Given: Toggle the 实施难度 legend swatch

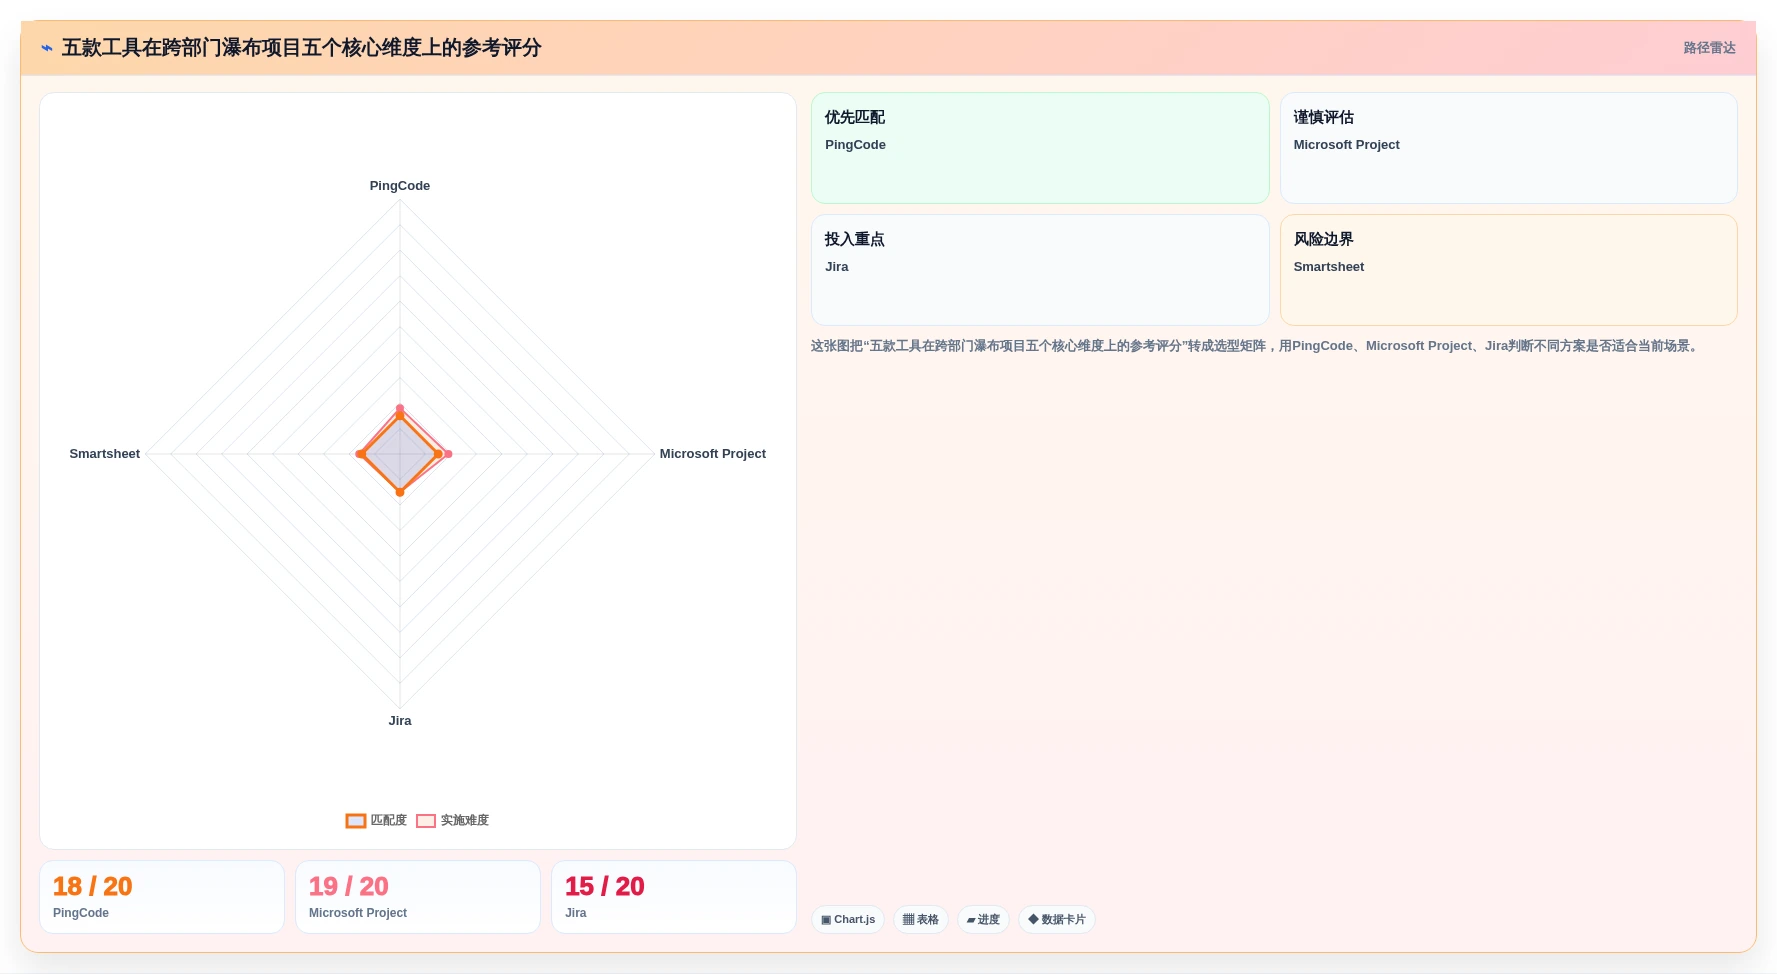Looking at the screenshot, I should pyautogui.click(x=426, y=821).
